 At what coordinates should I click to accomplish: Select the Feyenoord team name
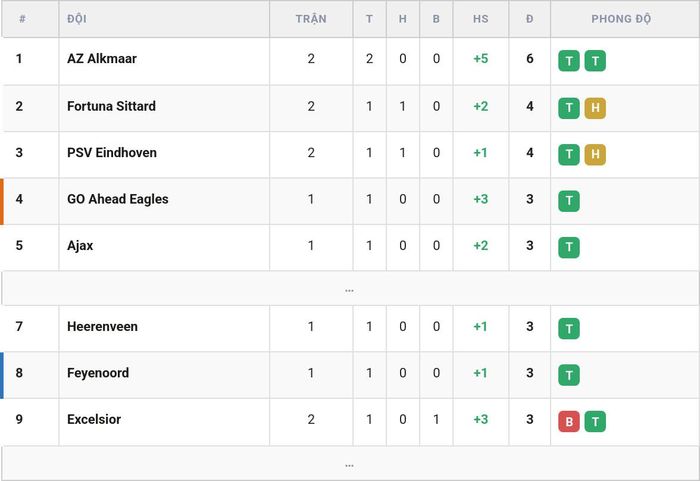pos(98,373)
